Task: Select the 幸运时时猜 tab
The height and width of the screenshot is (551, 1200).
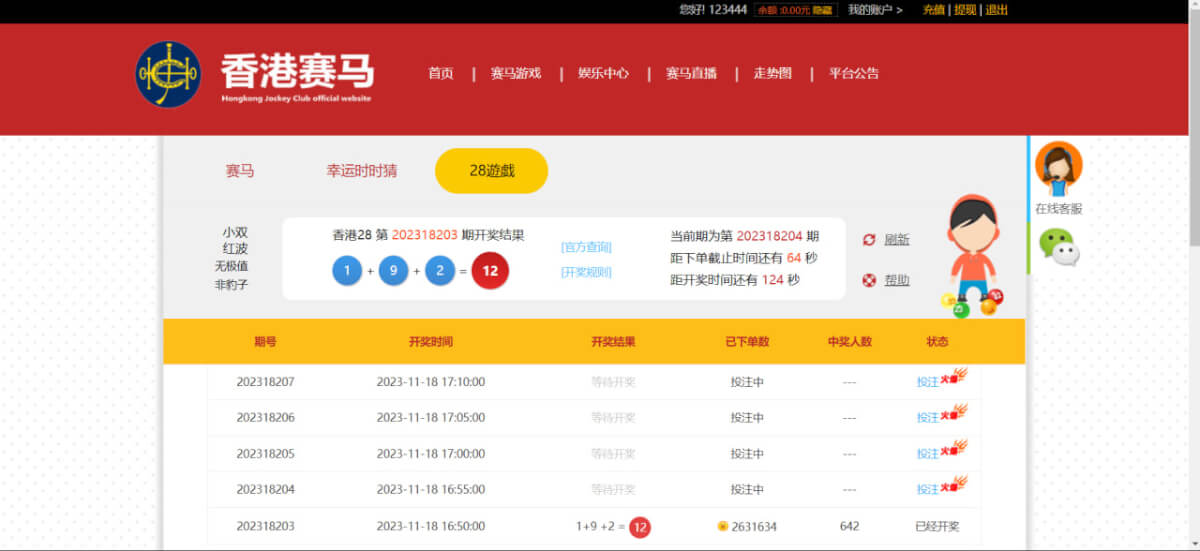Action: click(x=361, y=171)
